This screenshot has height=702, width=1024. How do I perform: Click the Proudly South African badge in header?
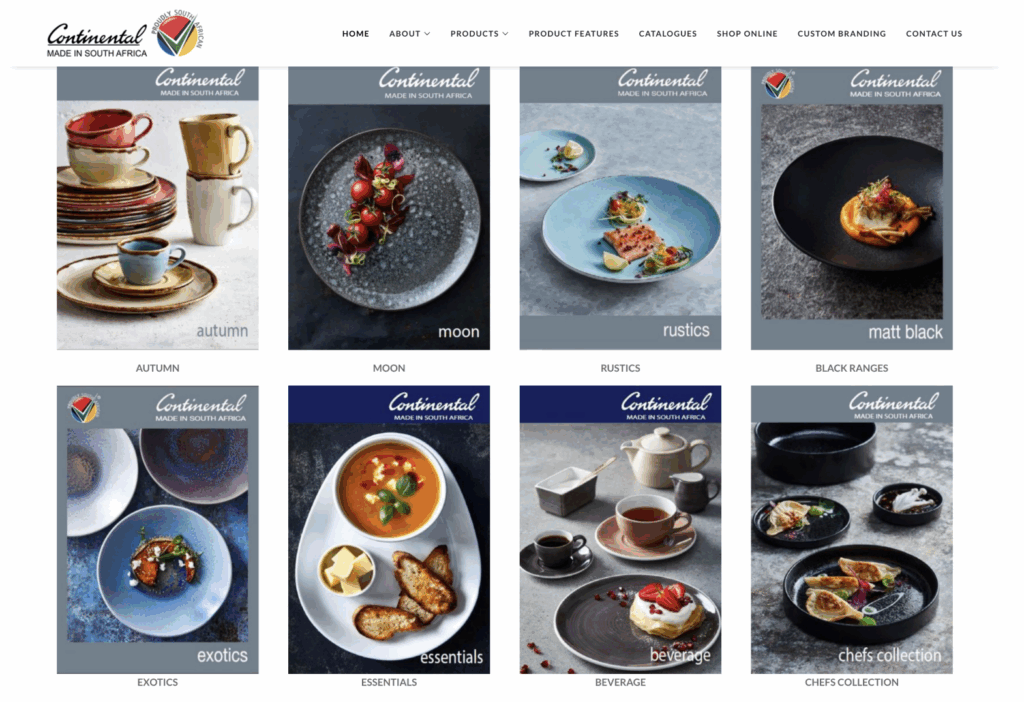click(178, 33)
